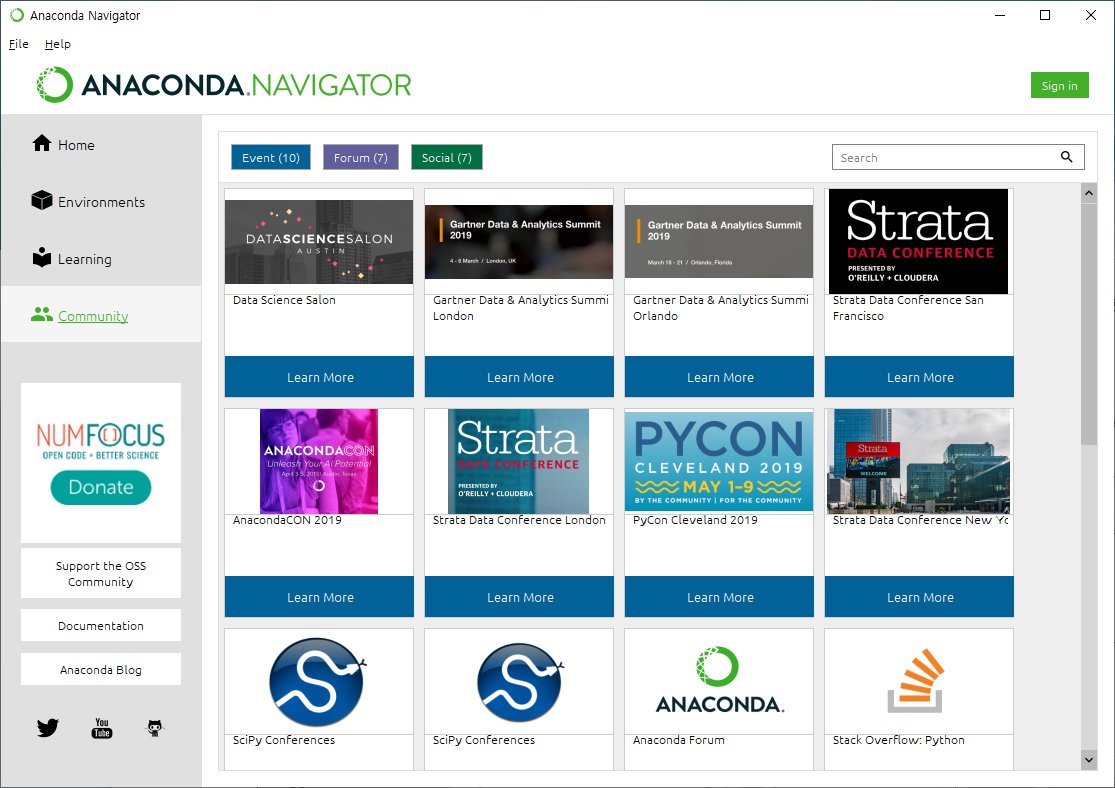Click the Community people icon
1115x788 pixels.
tap(42, 314)
